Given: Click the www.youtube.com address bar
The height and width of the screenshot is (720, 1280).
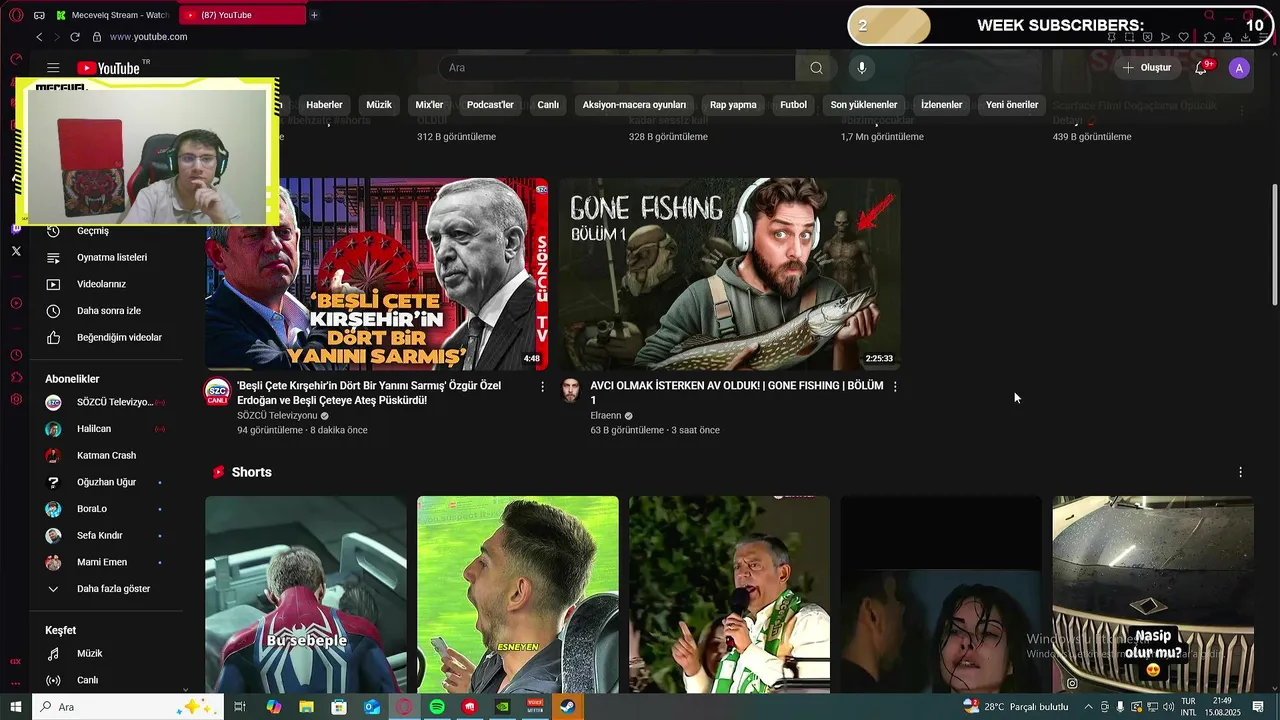Looking at the screenshot, I should (x=148, y=37).
